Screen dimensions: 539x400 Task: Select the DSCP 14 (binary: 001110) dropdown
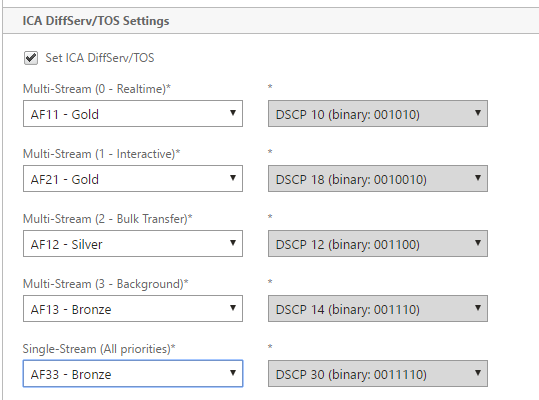[378, 309]
